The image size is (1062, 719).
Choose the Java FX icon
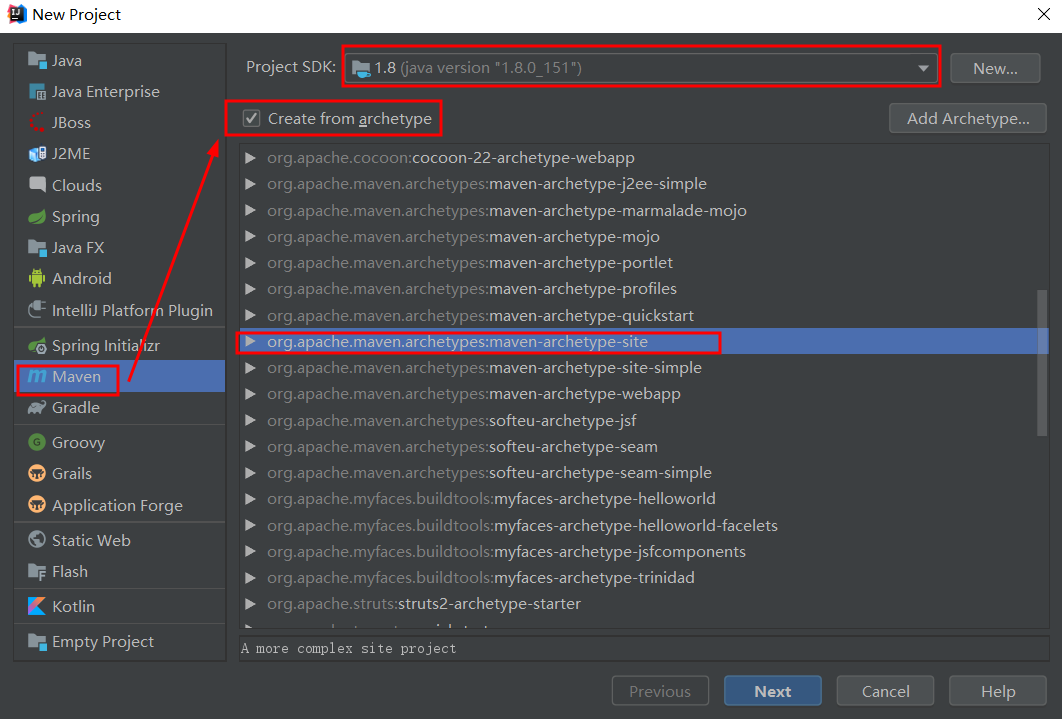click(x=37, y=247)
